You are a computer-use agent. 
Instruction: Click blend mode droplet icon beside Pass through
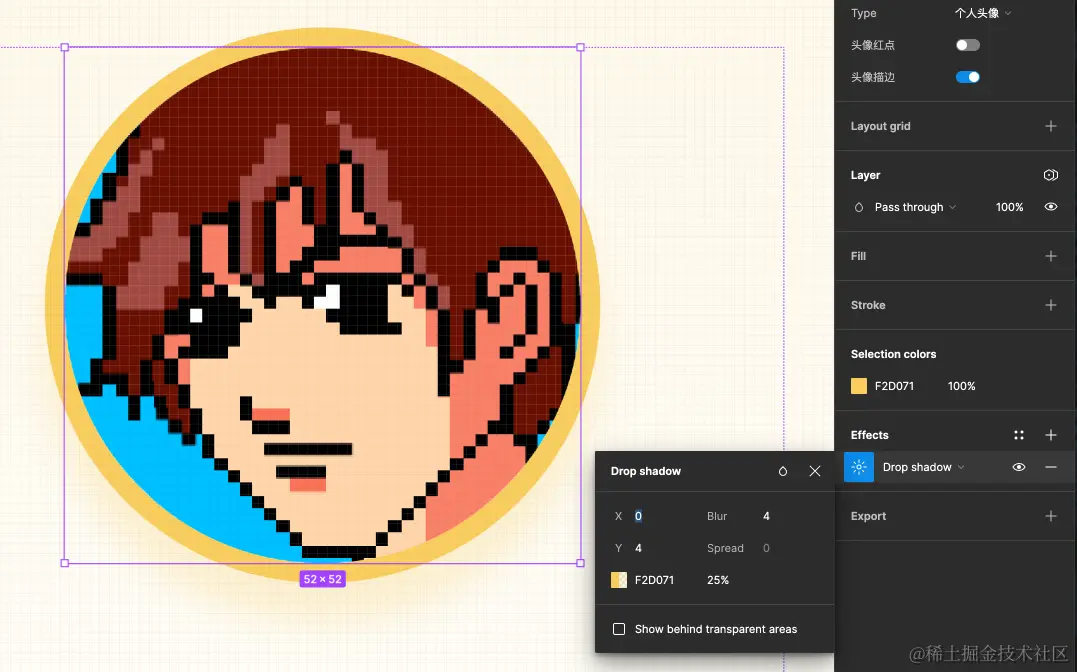(x=859, y=207)
